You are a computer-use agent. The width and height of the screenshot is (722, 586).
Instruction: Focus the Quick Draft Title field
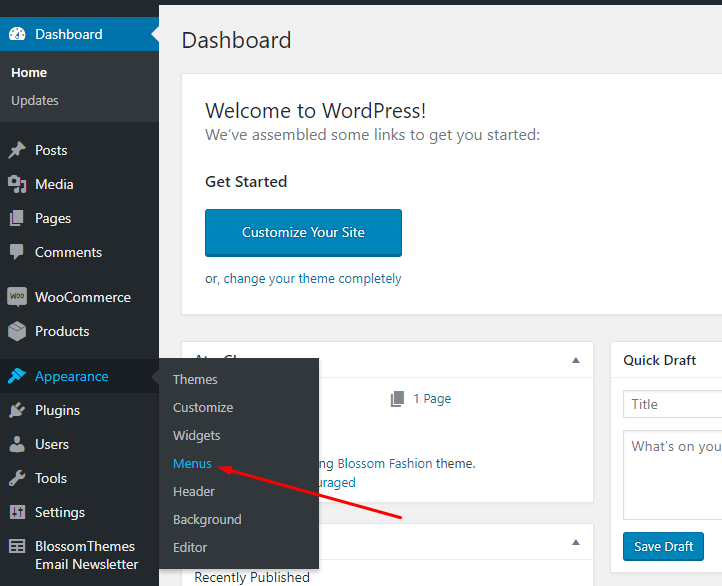[x=672, y=404]
